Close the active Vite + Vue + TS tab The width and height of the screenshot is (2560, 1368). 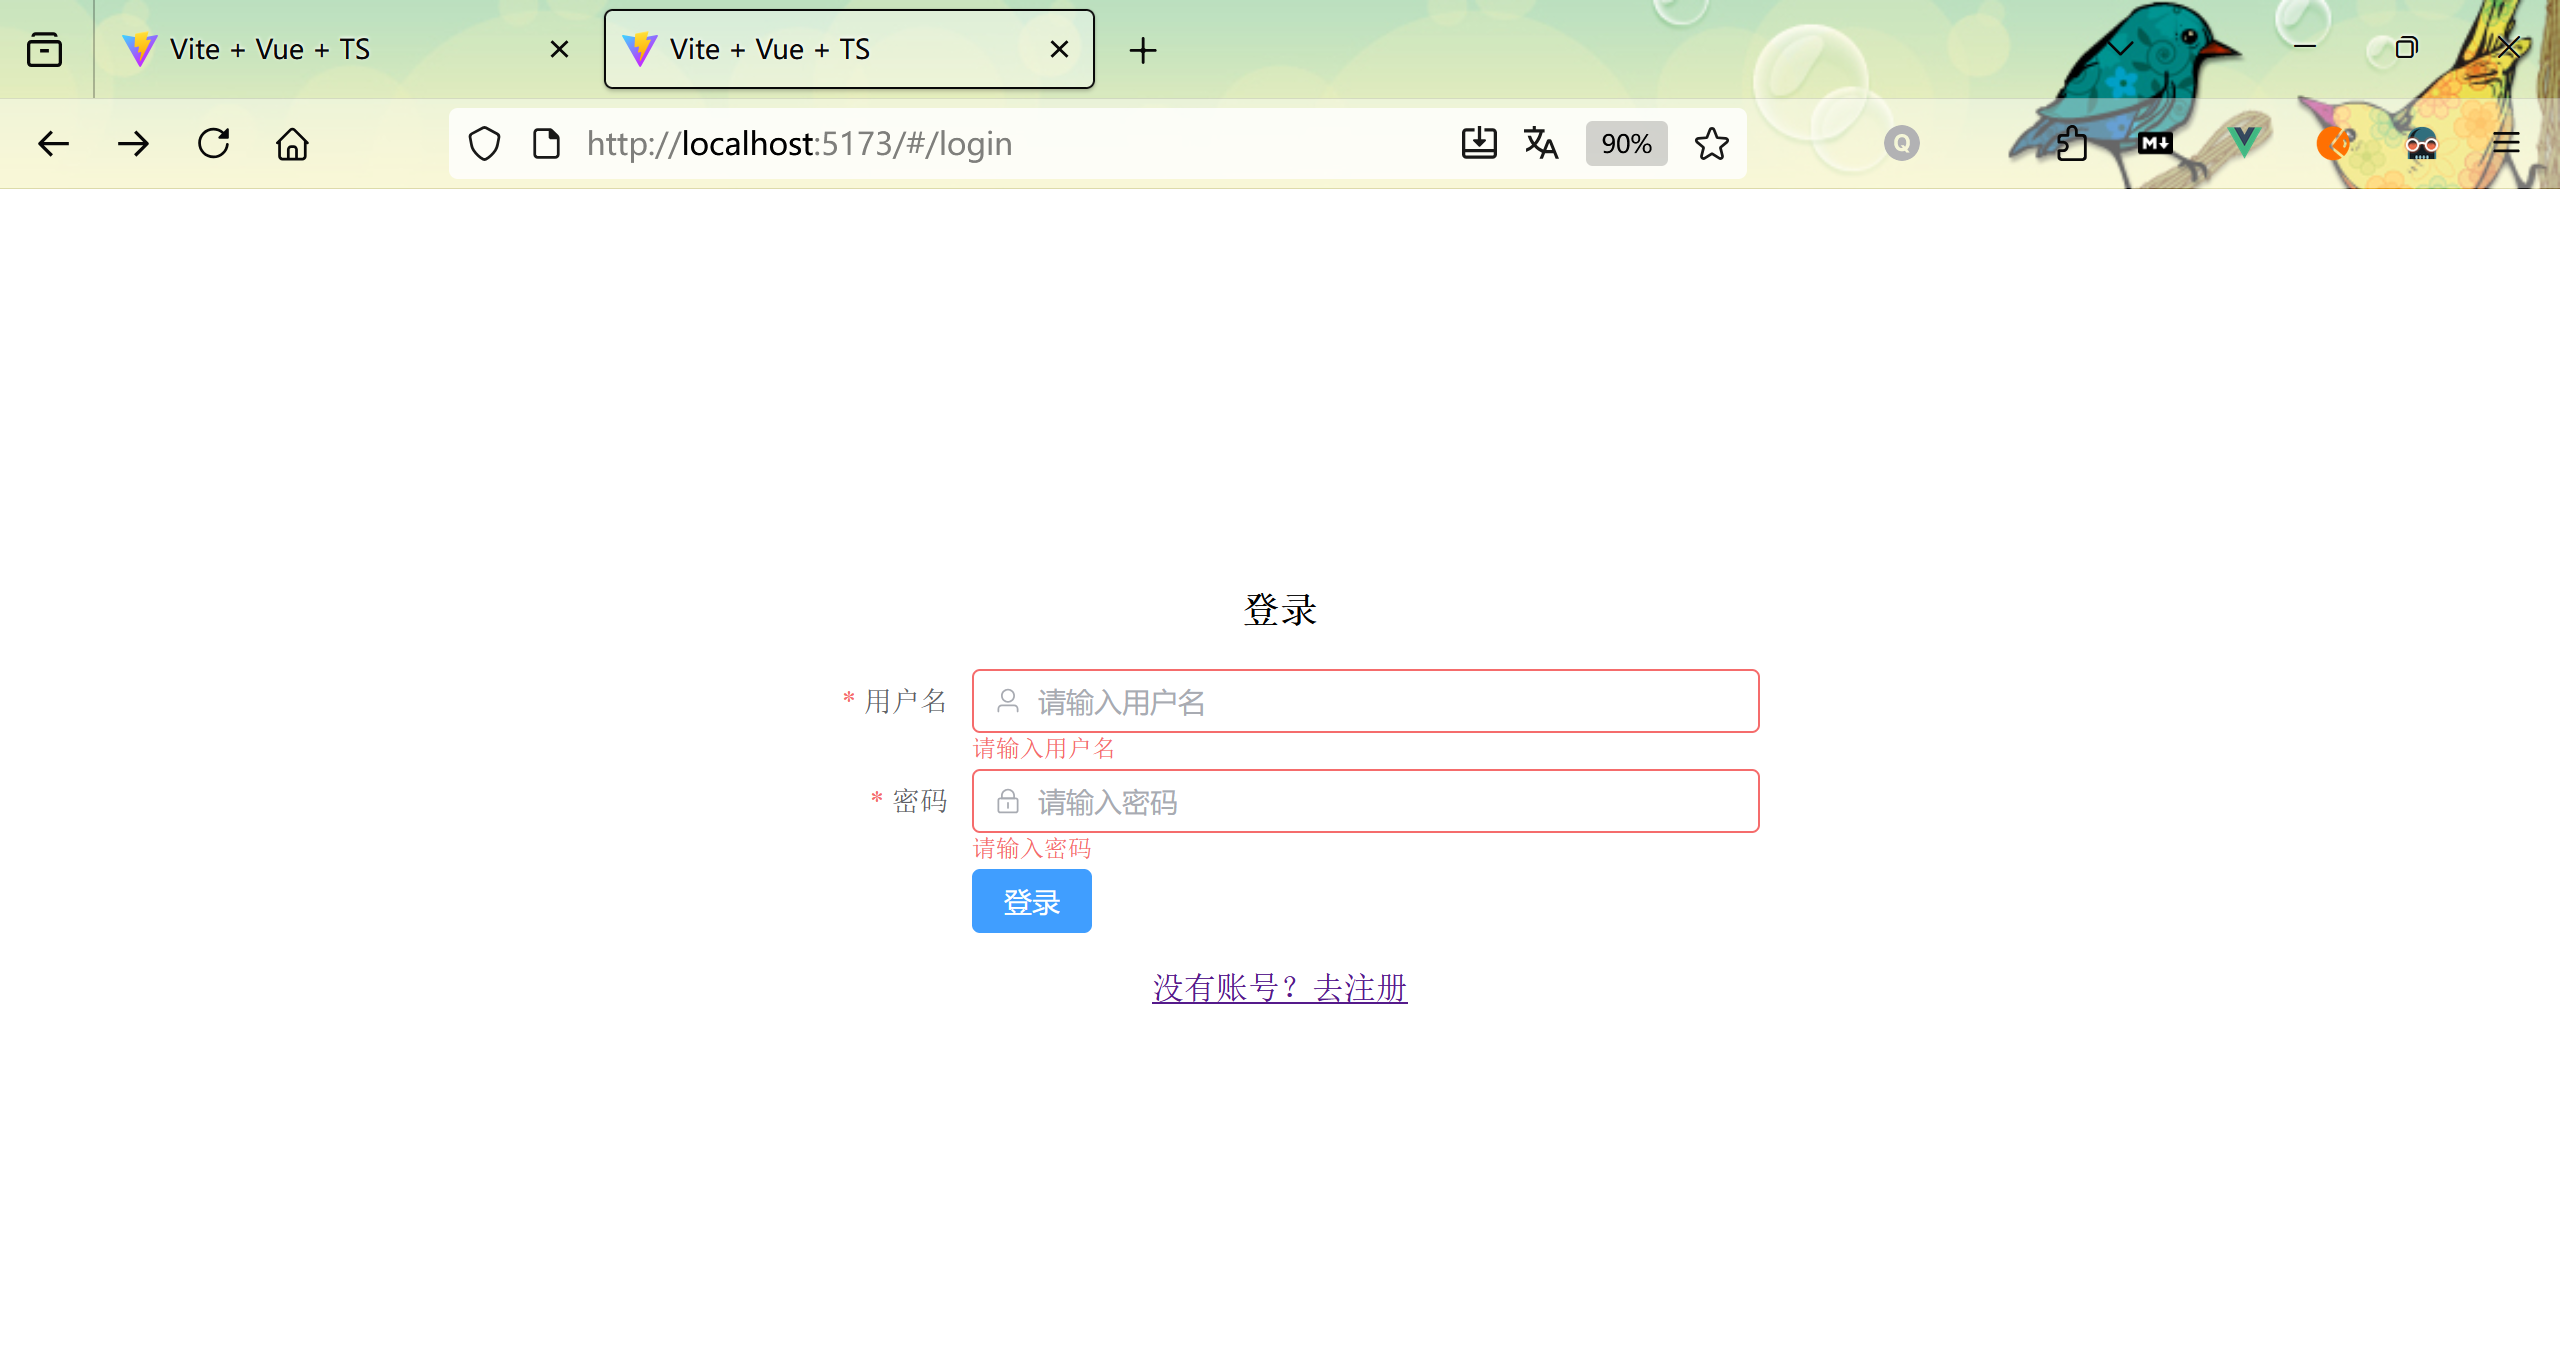[1059, 49]
